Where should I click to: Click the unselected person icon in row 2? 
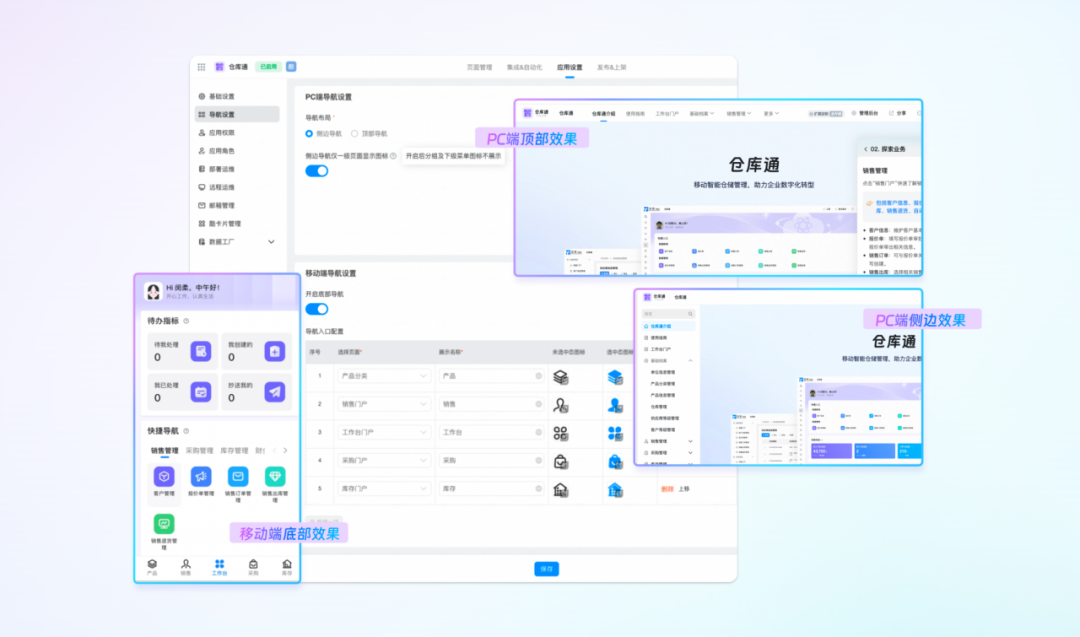click(561, 405)
